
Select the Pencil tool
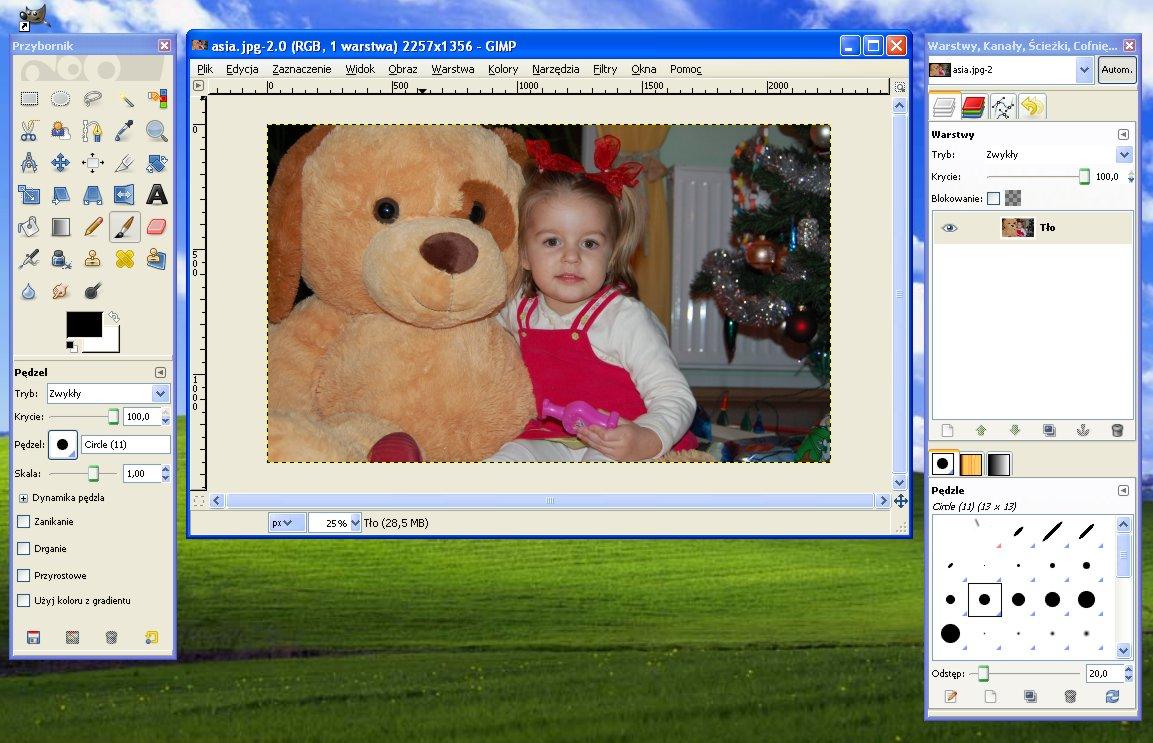pos(93,227)
